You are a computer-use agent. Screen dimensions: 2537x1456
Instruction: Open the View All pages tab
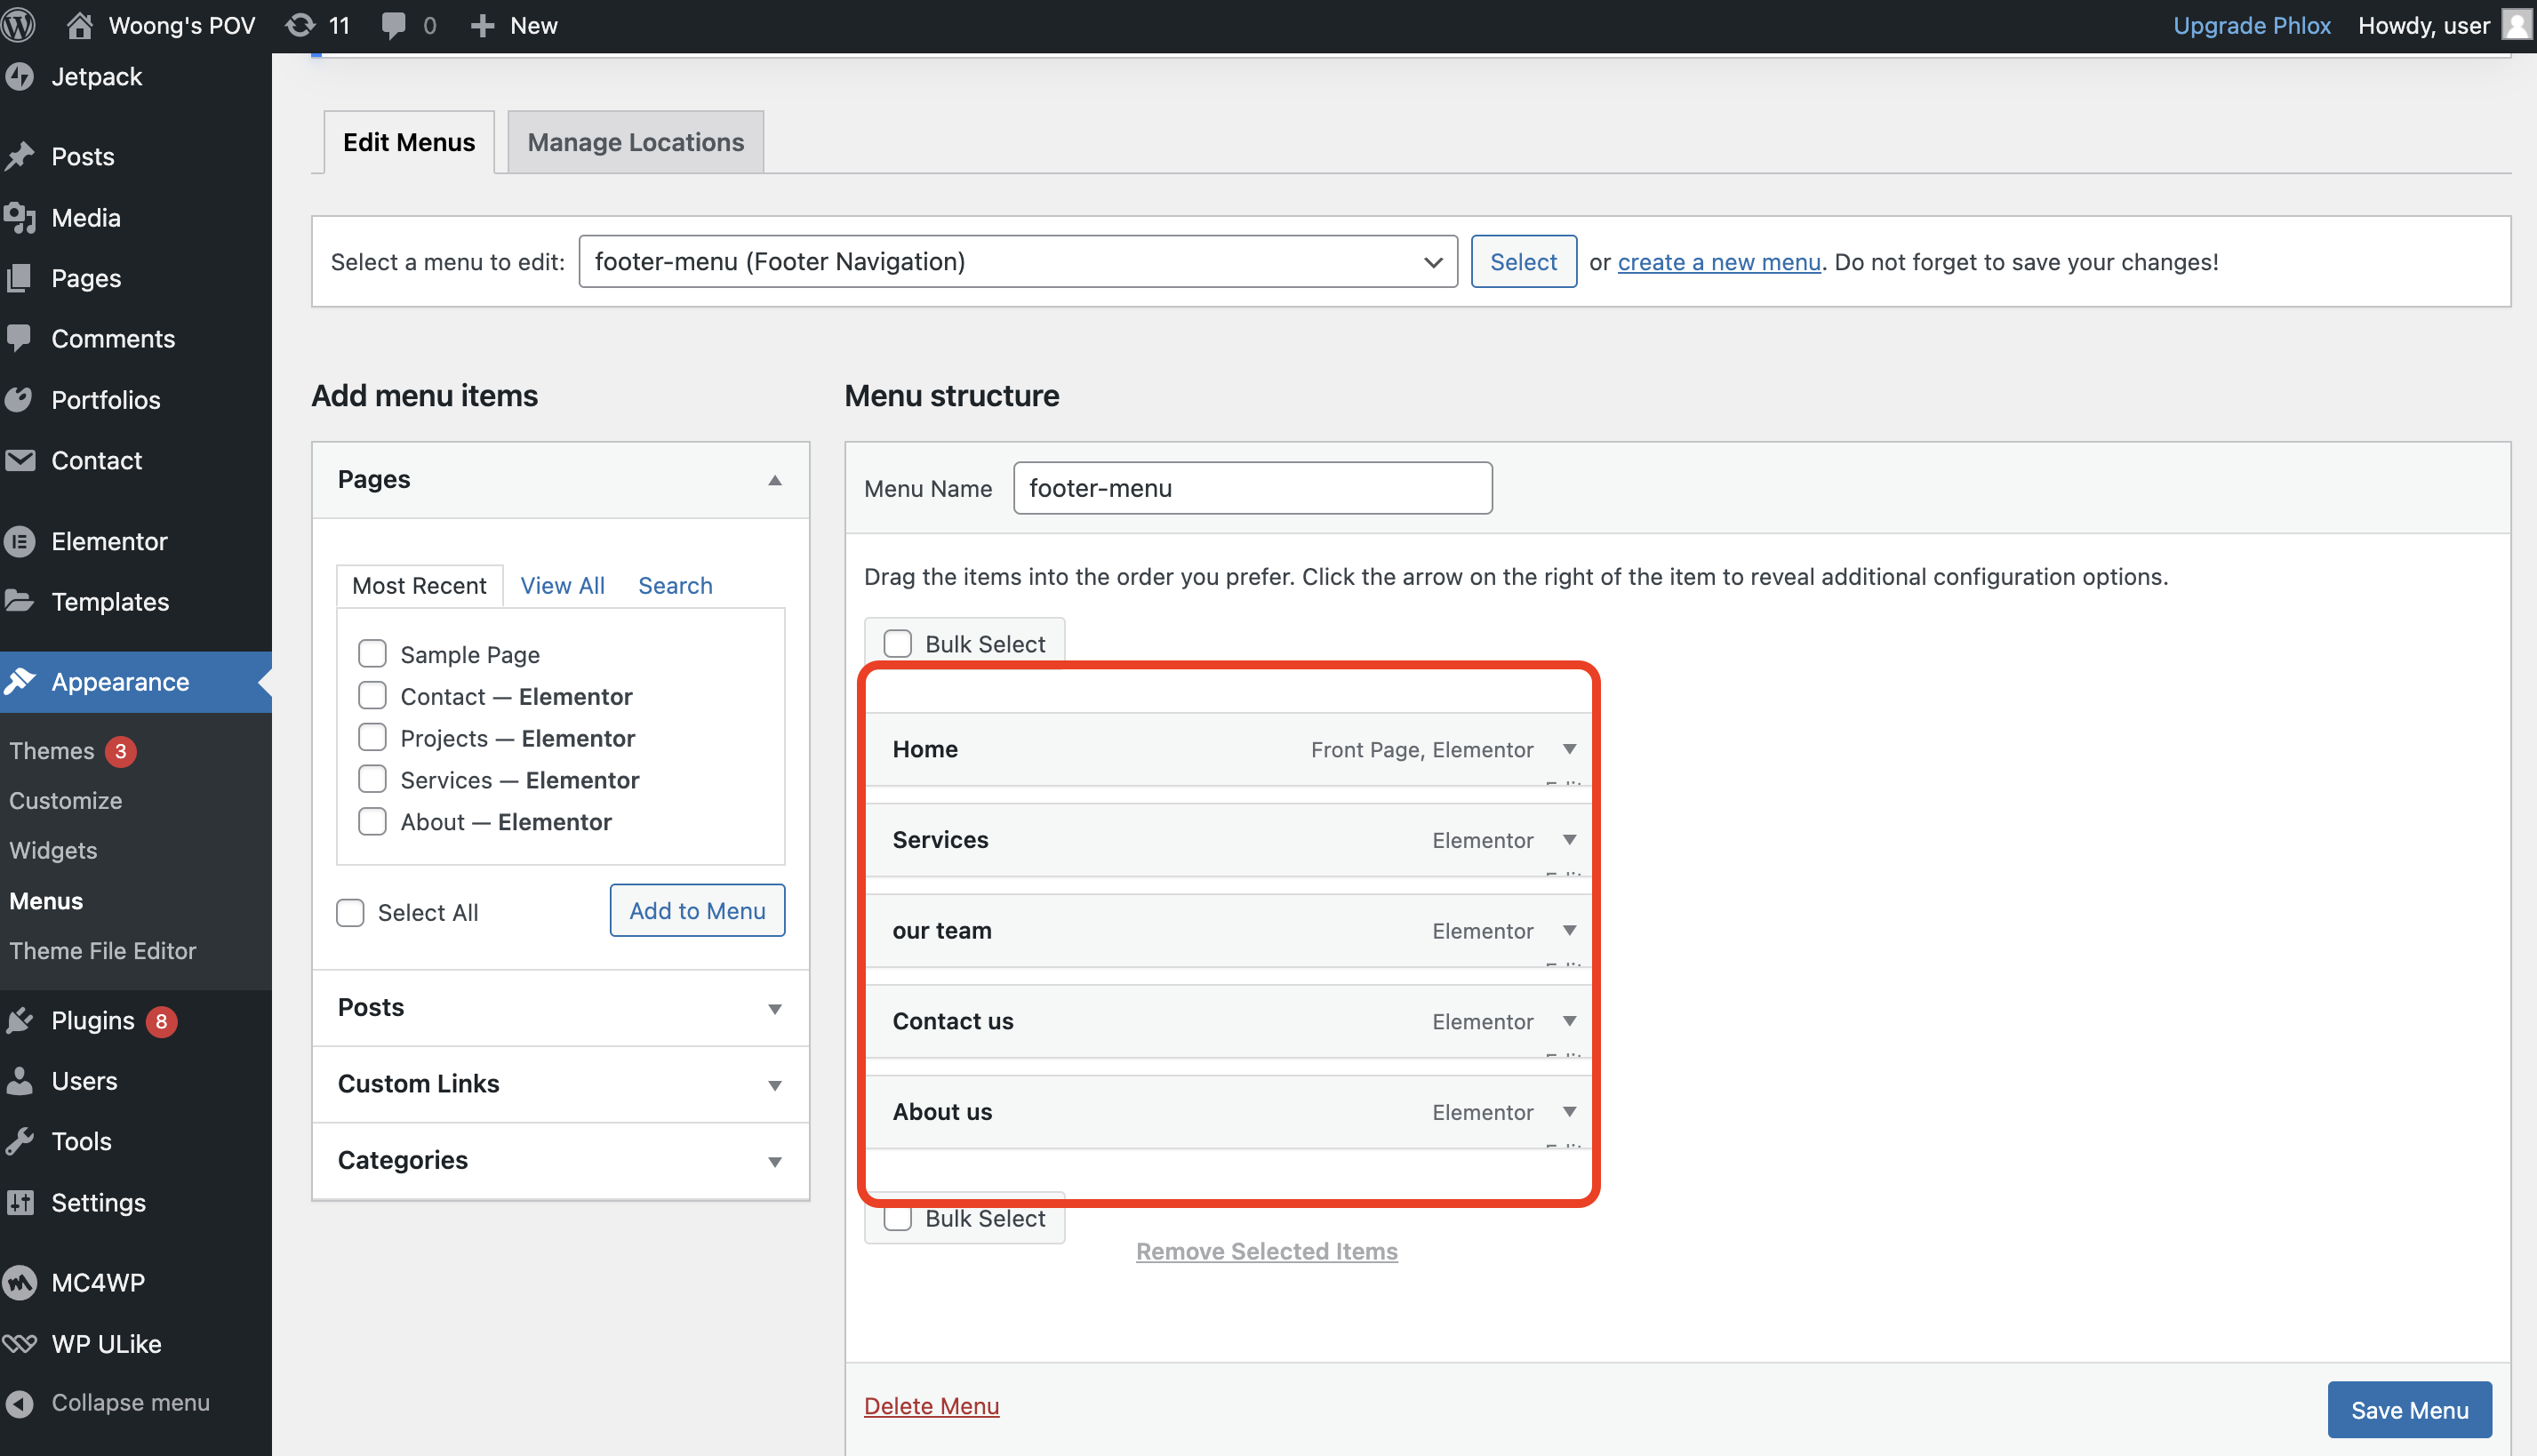coord(562,585)
